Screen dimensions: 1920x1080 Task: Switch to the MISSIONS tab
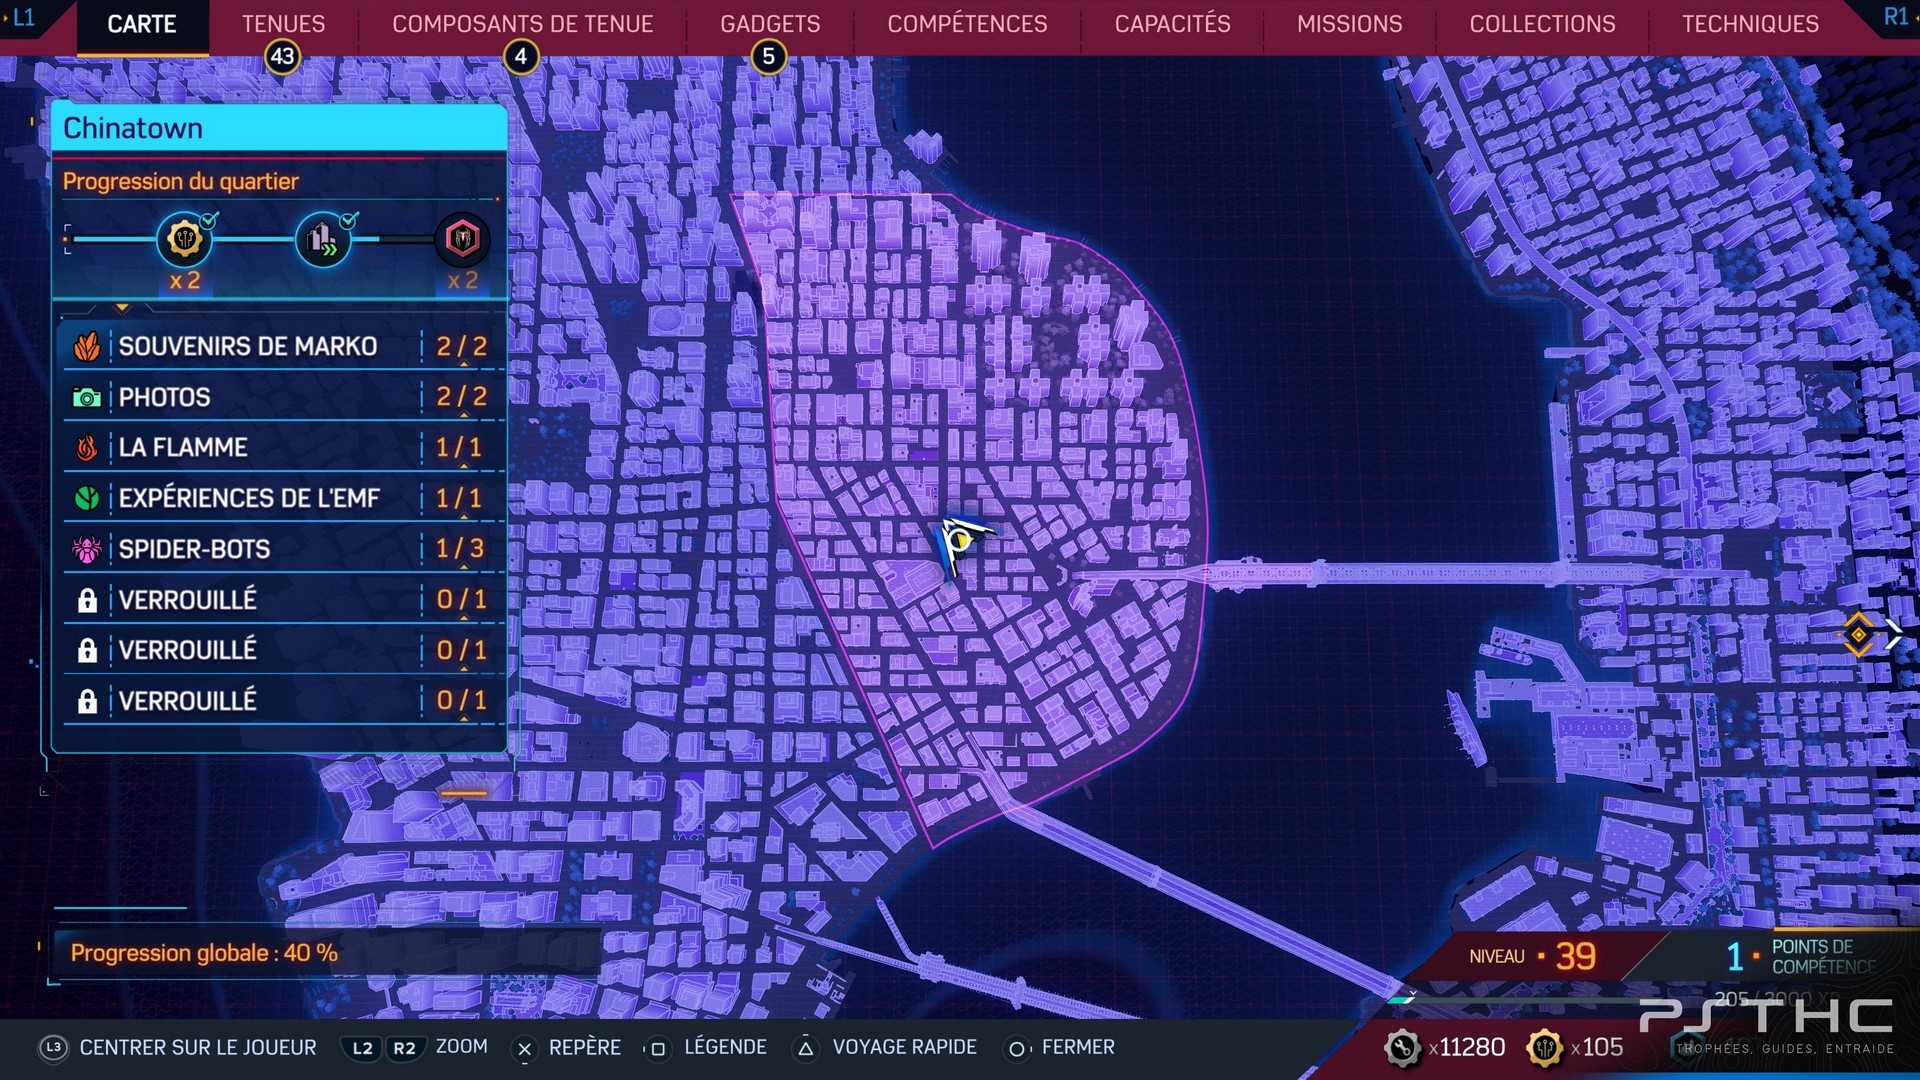[x=1349, y=24]
